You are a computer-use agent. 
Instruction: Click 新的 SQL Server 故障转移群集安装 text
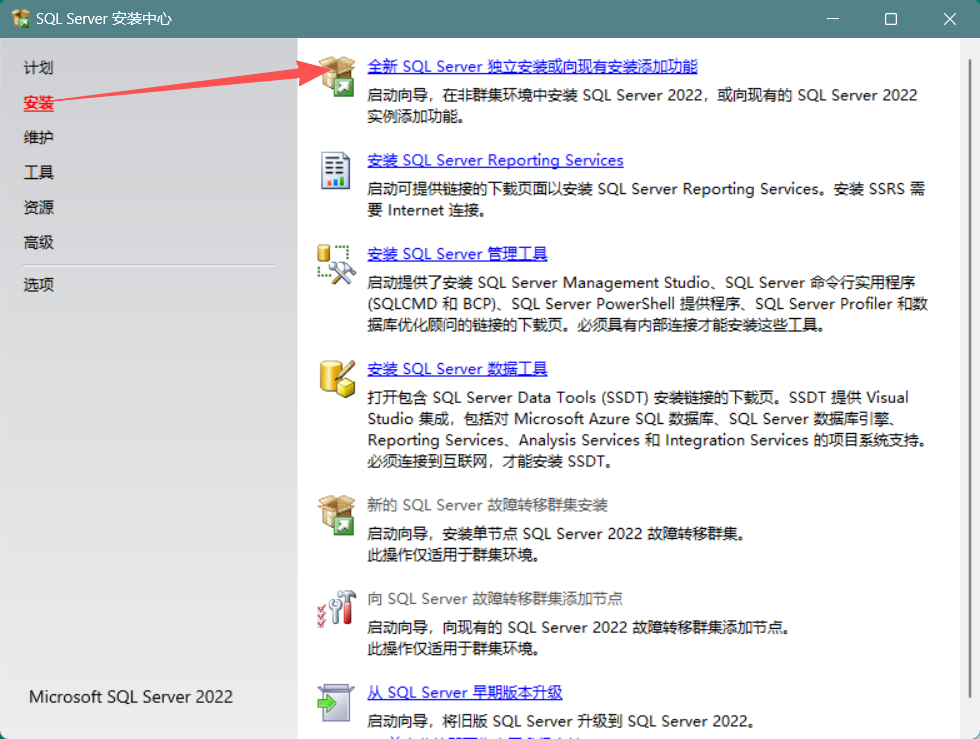488,505
